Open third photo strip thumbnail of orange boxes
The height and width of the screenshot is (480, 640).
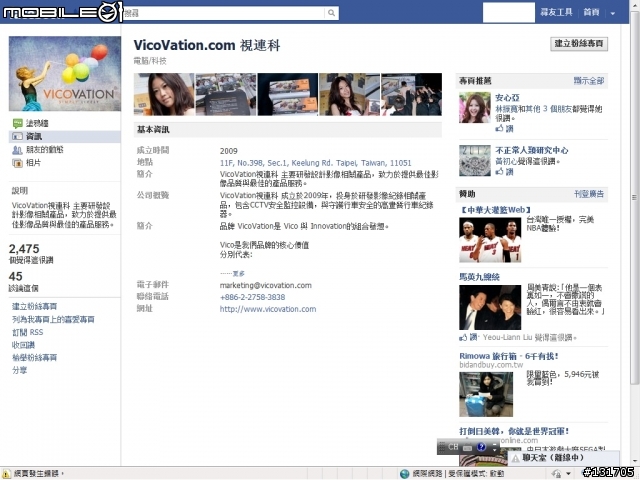[x=288, y=94]
